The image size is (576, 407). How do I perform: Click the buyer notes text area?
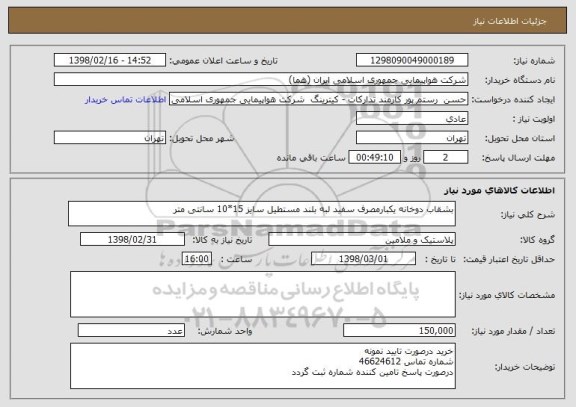263,366
